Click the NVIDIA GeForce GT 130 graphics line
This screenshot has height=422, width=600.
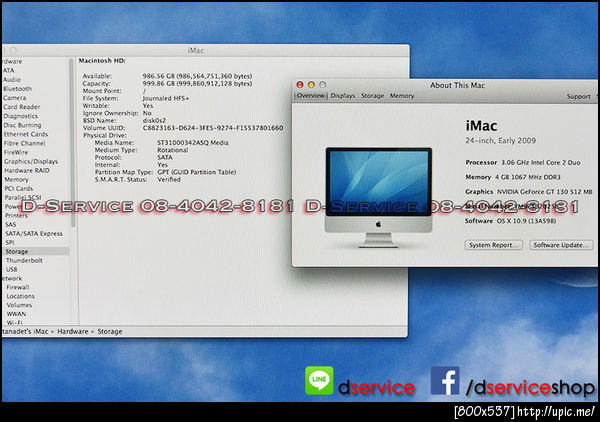click(x=529, y=192)
